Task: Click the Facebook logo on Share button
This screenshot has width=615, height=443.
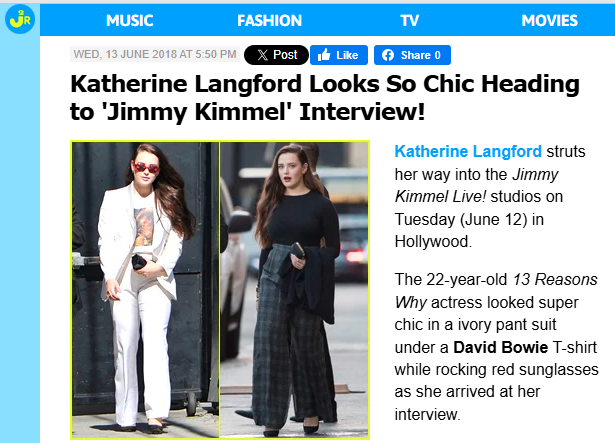Action: pos(388,55)
